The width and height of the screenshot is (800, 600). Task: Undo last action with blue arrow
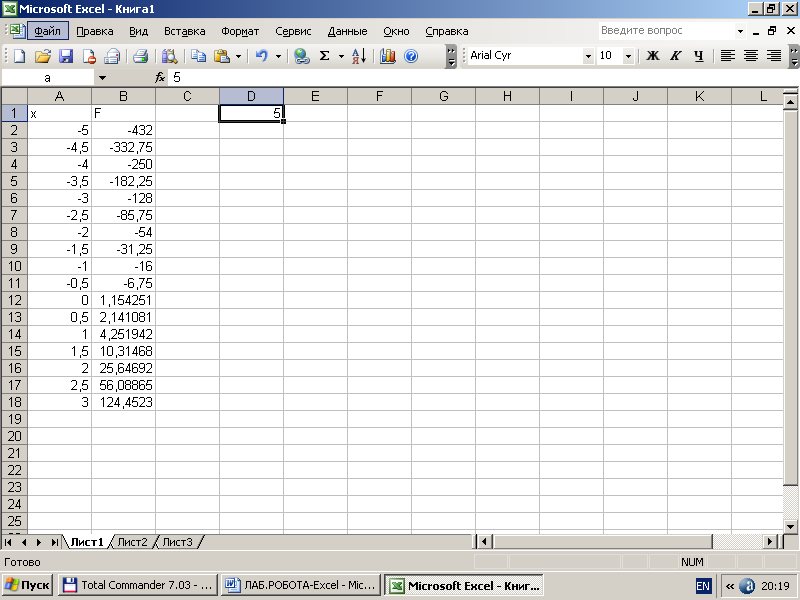pos(262,56)
